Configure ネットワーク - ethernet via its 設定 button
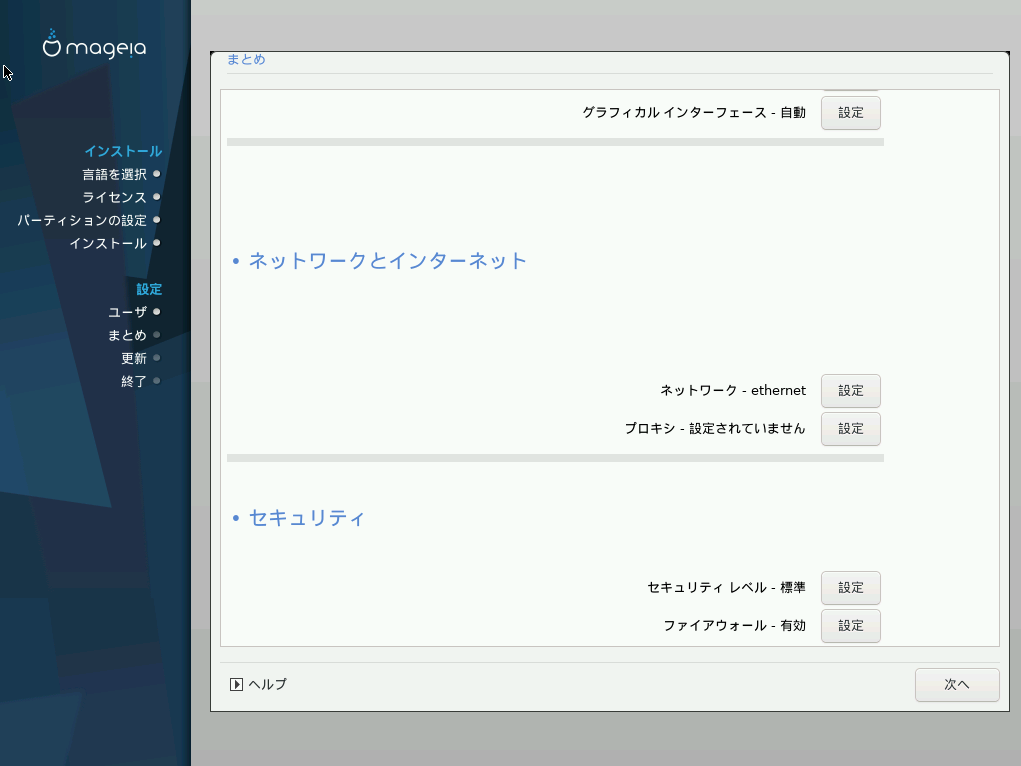The height and width of the screenshot is (766, 1021). tap(850, 391)
